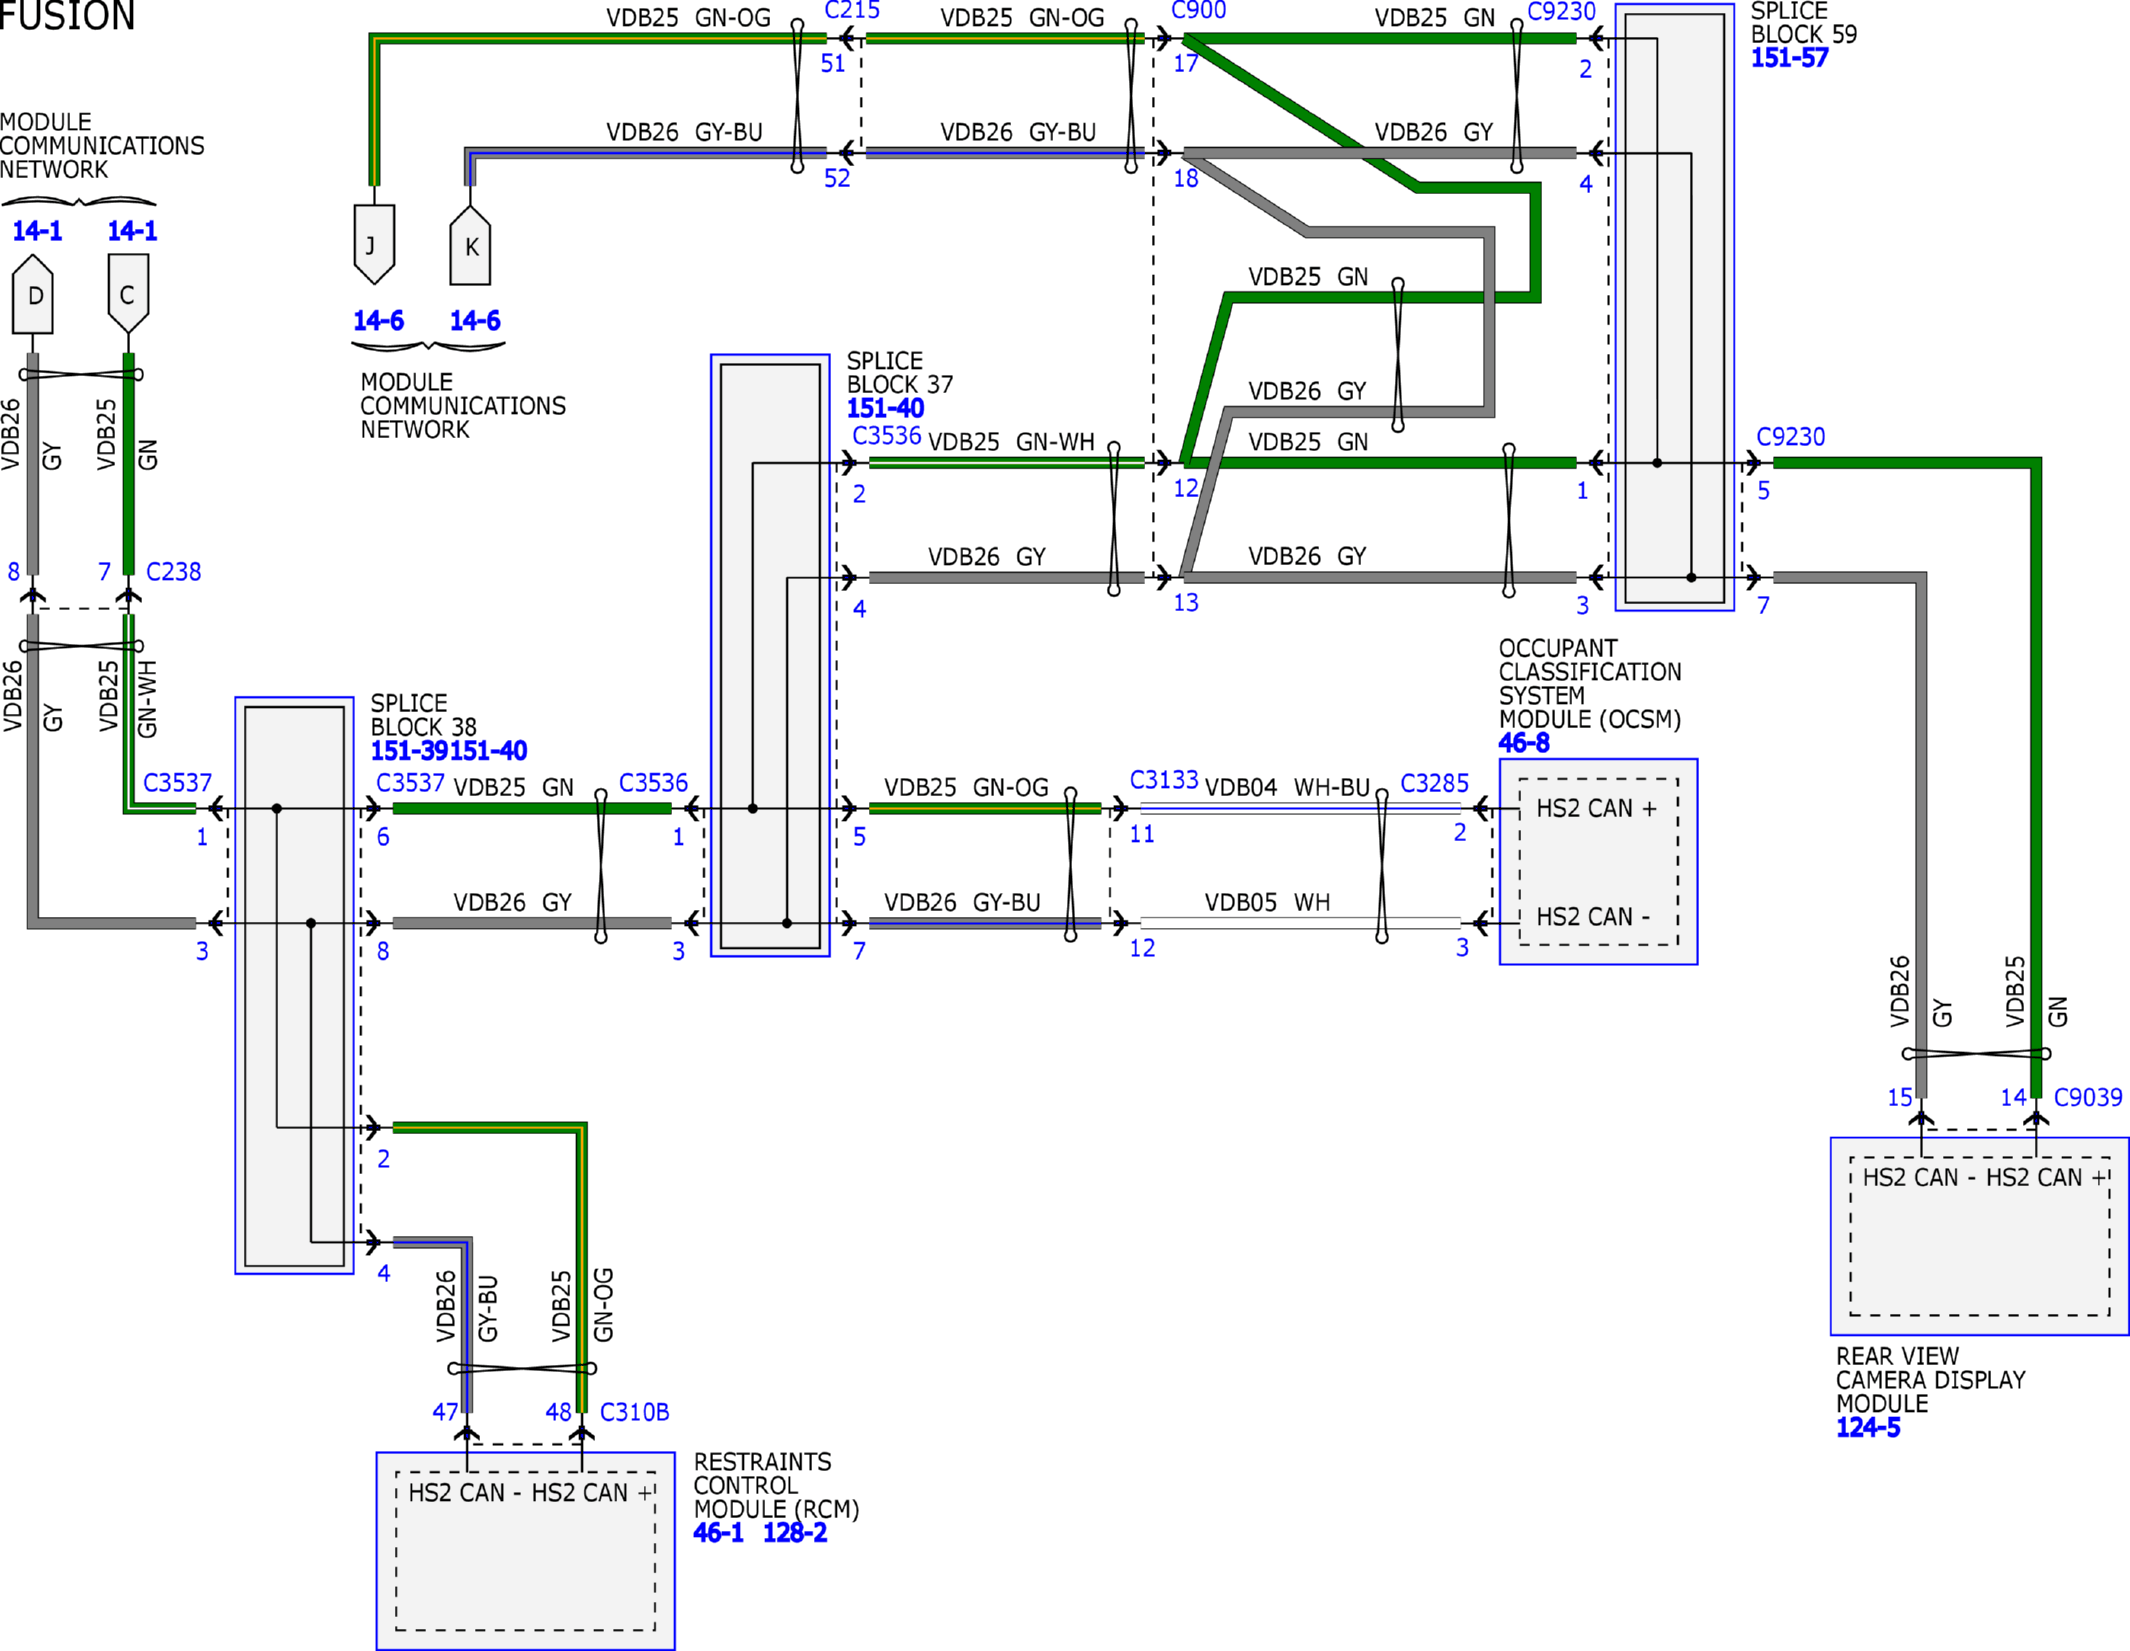Select the C9039 connector label

(2088, 1097)
